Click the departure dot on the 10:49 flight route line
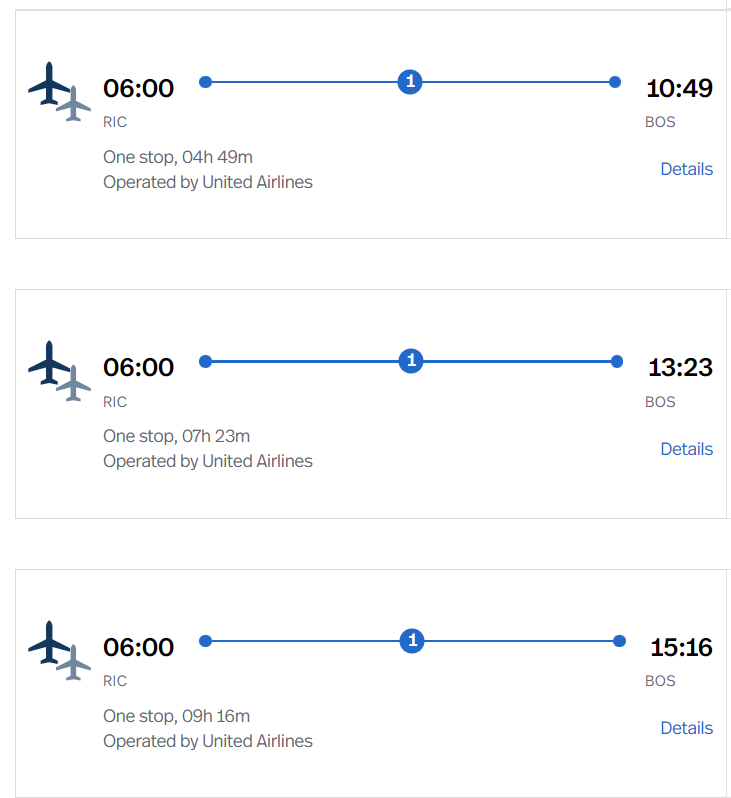Image resolution: width=731 pixels, height=798 pixels. coord(206,82)
